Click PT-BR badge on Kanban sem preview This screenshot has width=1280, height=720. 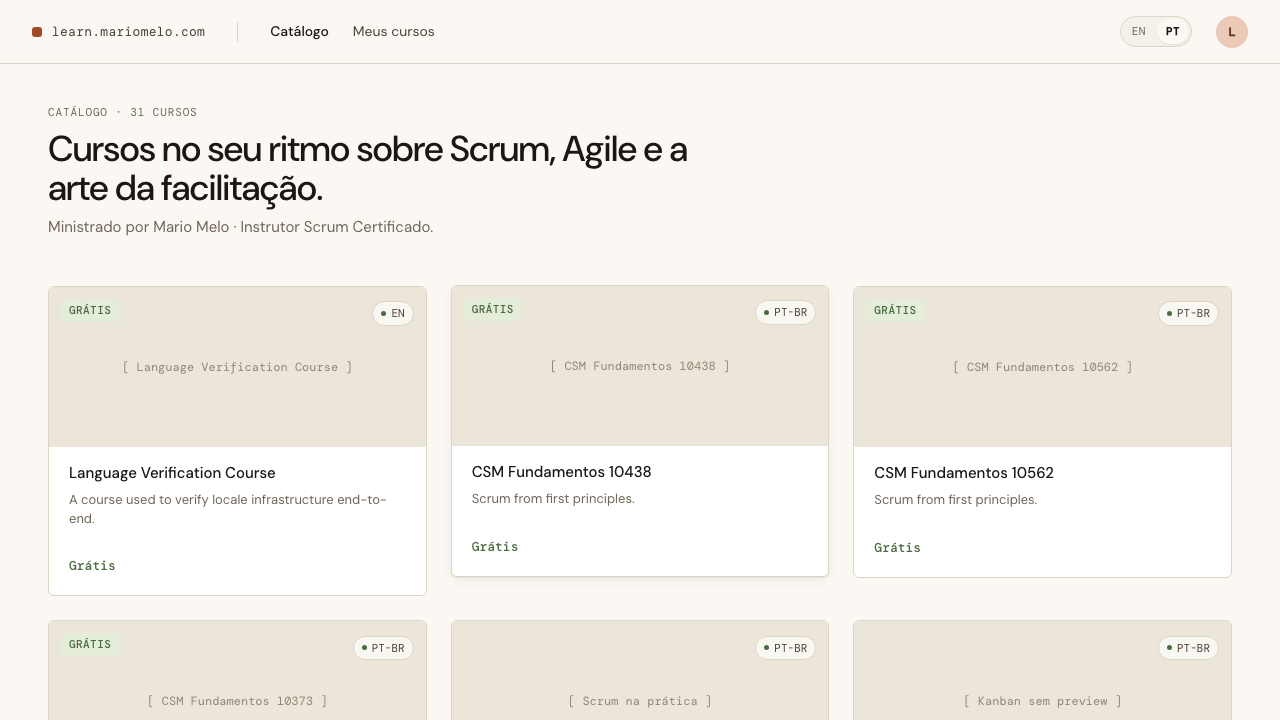point(1188,648)
